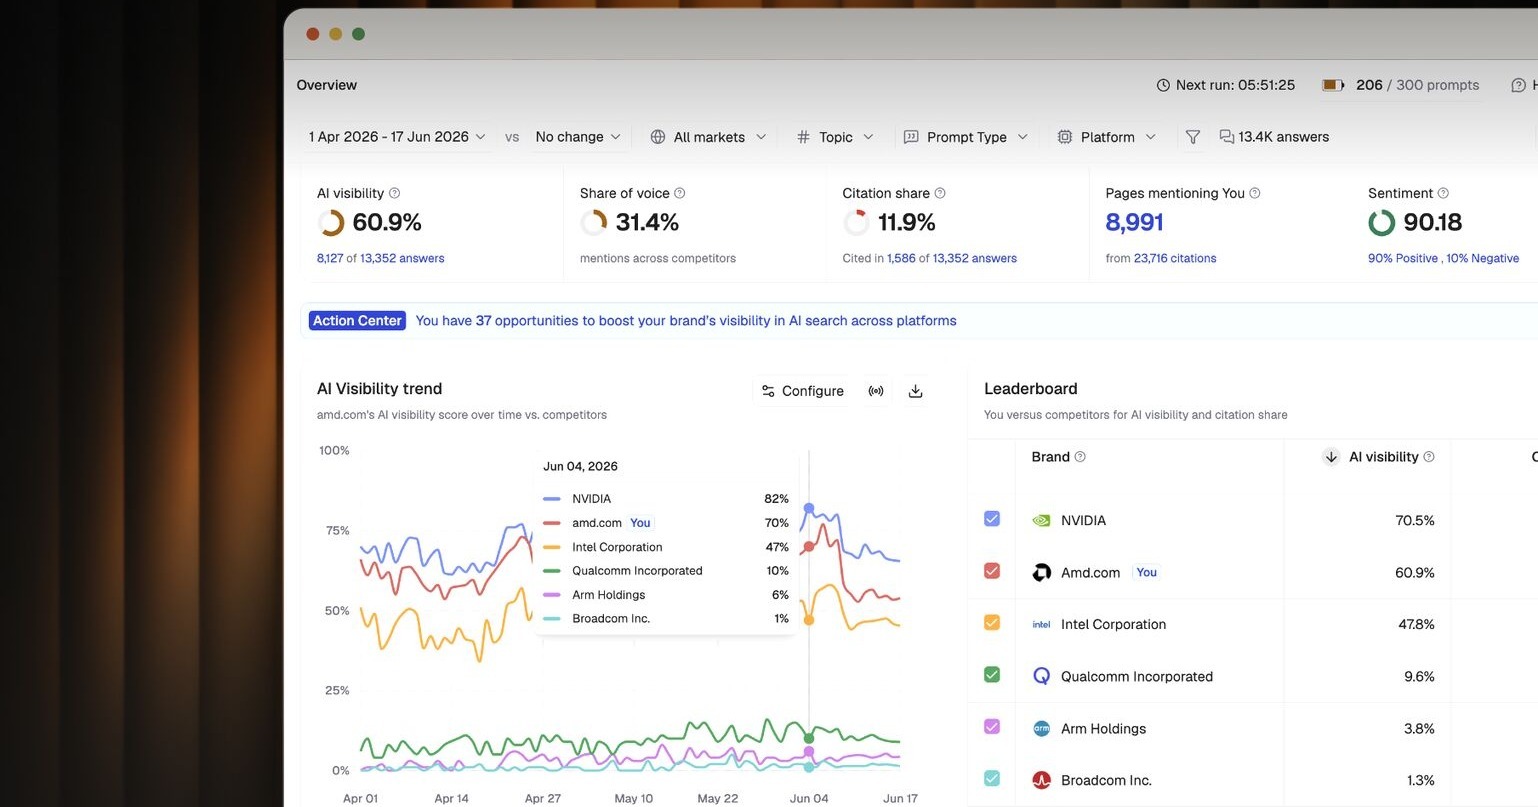This screenshot has width=1538, height=807.
Task: Click the answers chat bubble icon
Action: (x=1226, y=137)
